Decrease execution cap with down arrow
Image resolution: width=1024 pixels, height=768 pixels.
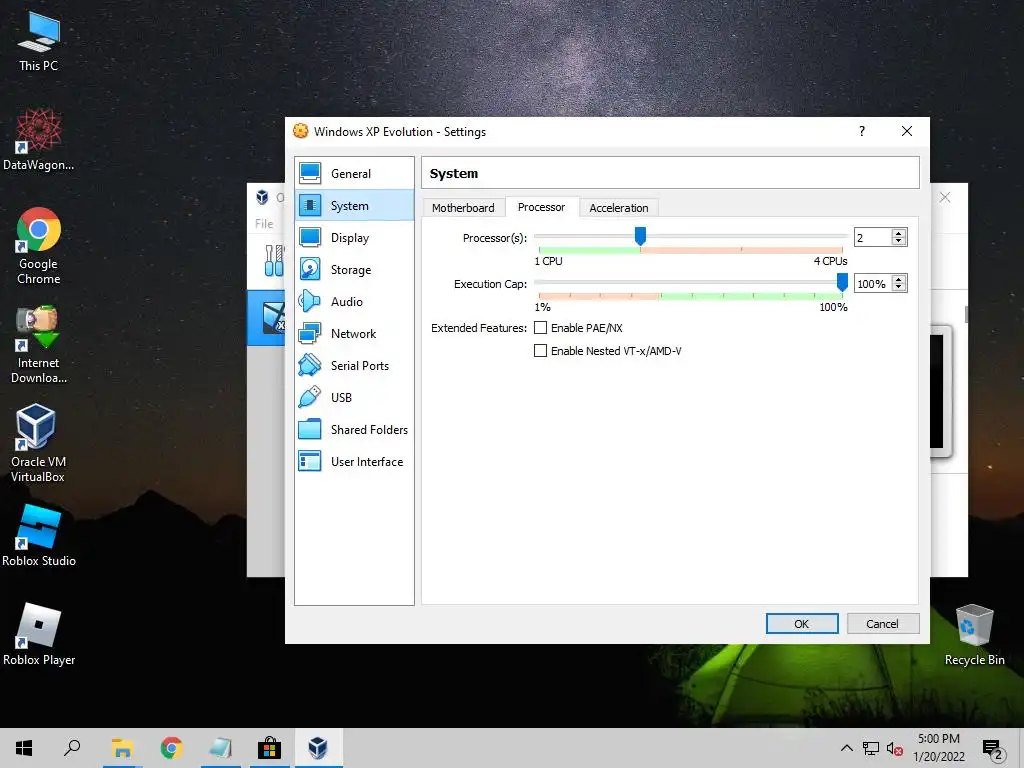899,287
